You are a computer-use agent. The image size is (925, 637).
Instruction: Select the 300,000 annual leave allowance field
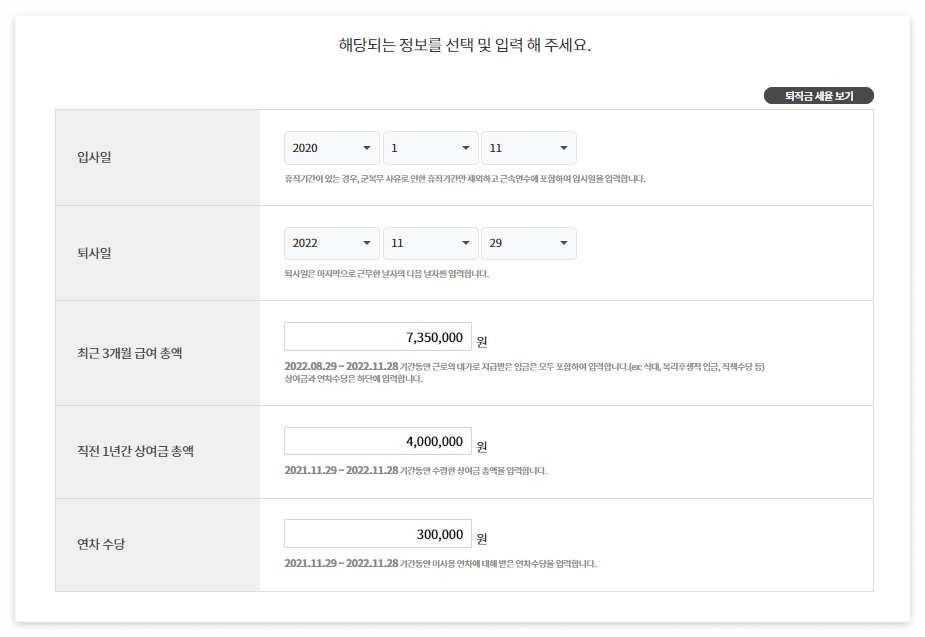[x=378, y=533]
